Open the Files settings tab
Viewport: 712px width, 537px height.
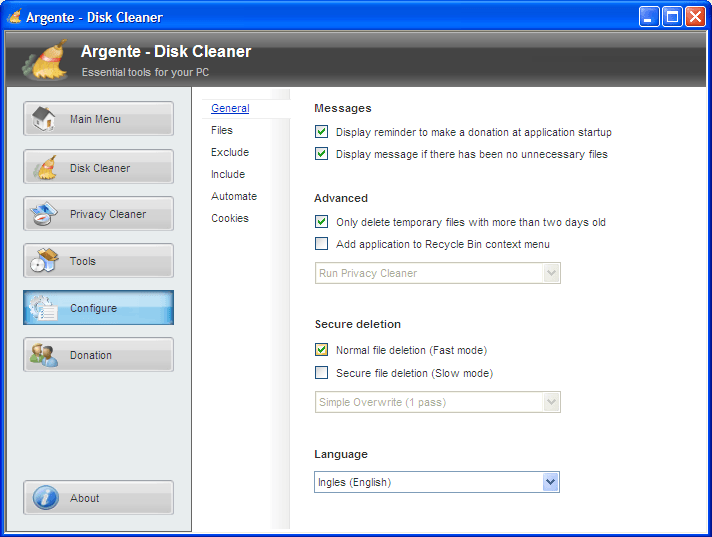point(222,130)
